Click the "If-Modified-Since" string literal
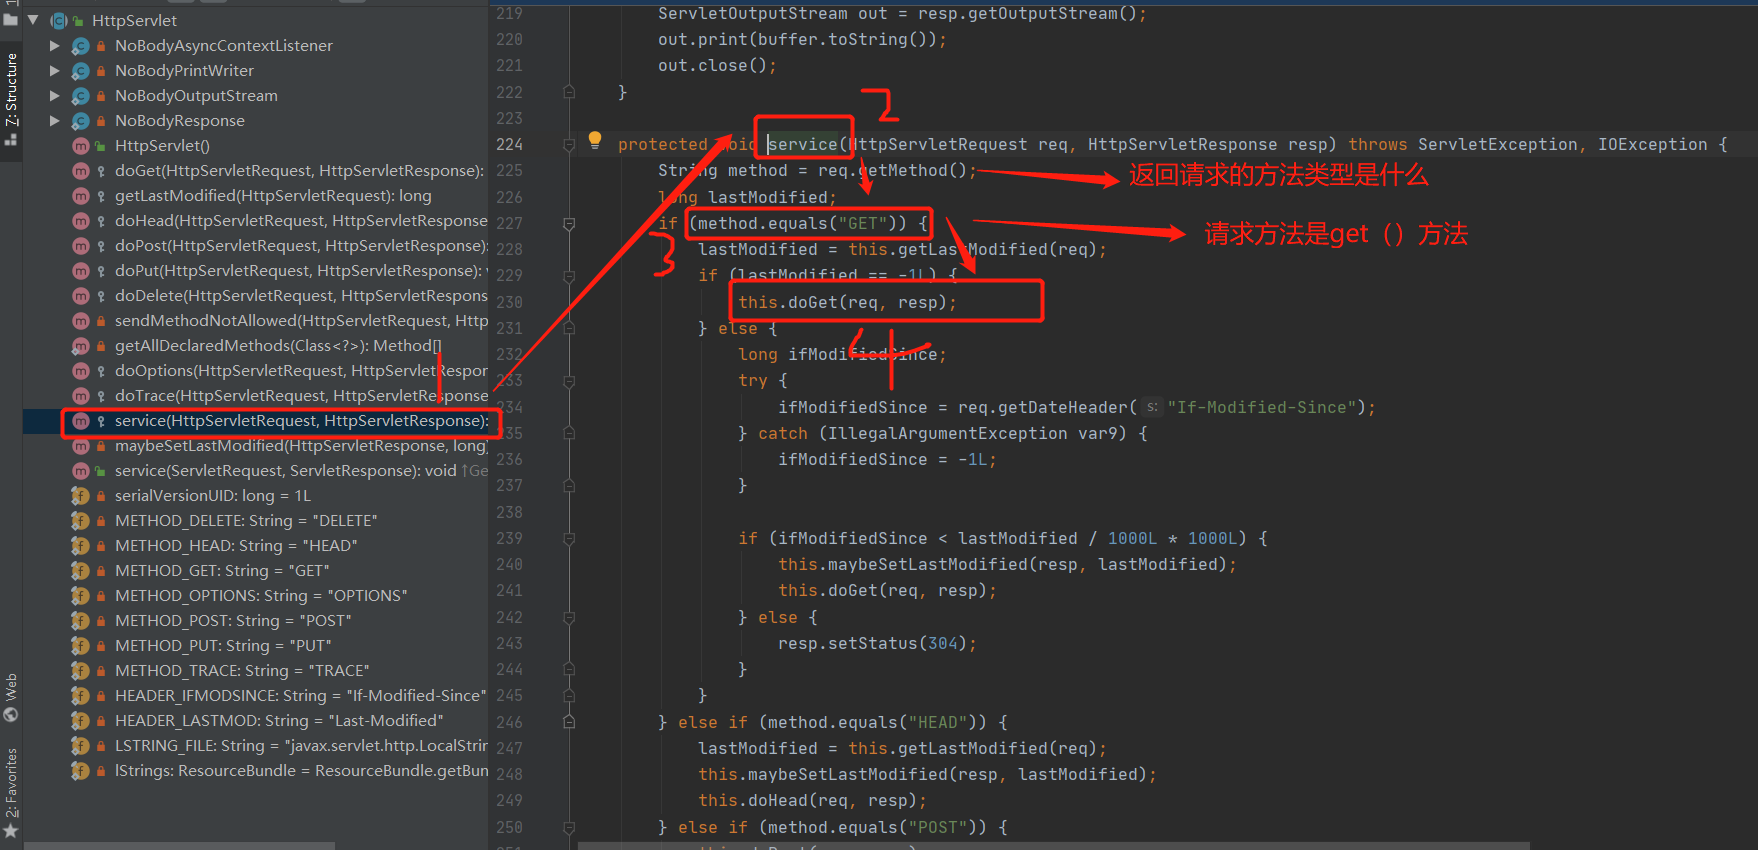The height and width of the screenshot is (850, 1758). pos(1261,407)
